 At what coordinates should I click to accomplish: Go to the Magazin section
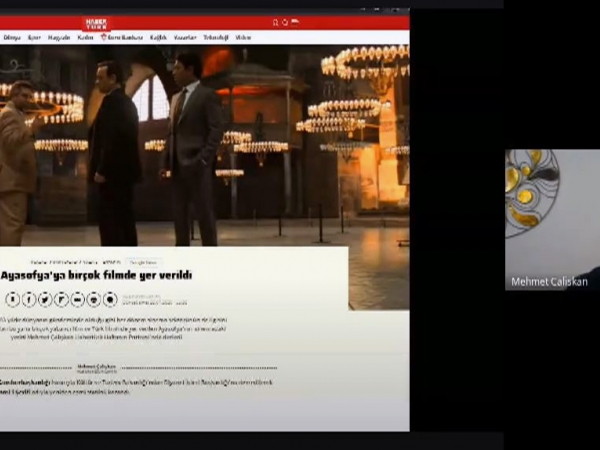59,38
